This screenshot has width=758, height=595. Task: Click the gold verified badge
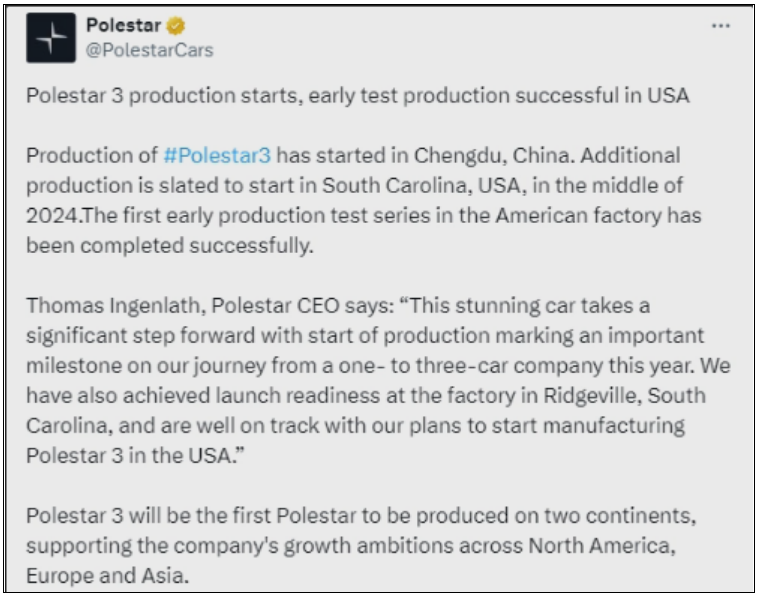pos(175,26)
